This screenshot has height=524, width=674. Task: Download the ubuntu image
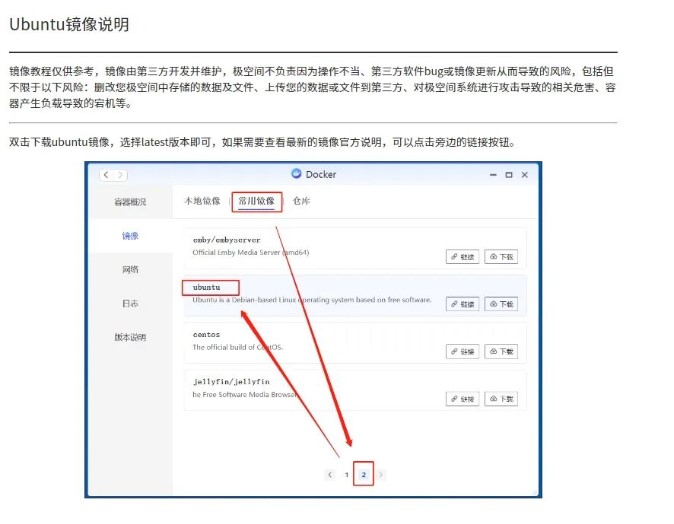pos(501,304)
